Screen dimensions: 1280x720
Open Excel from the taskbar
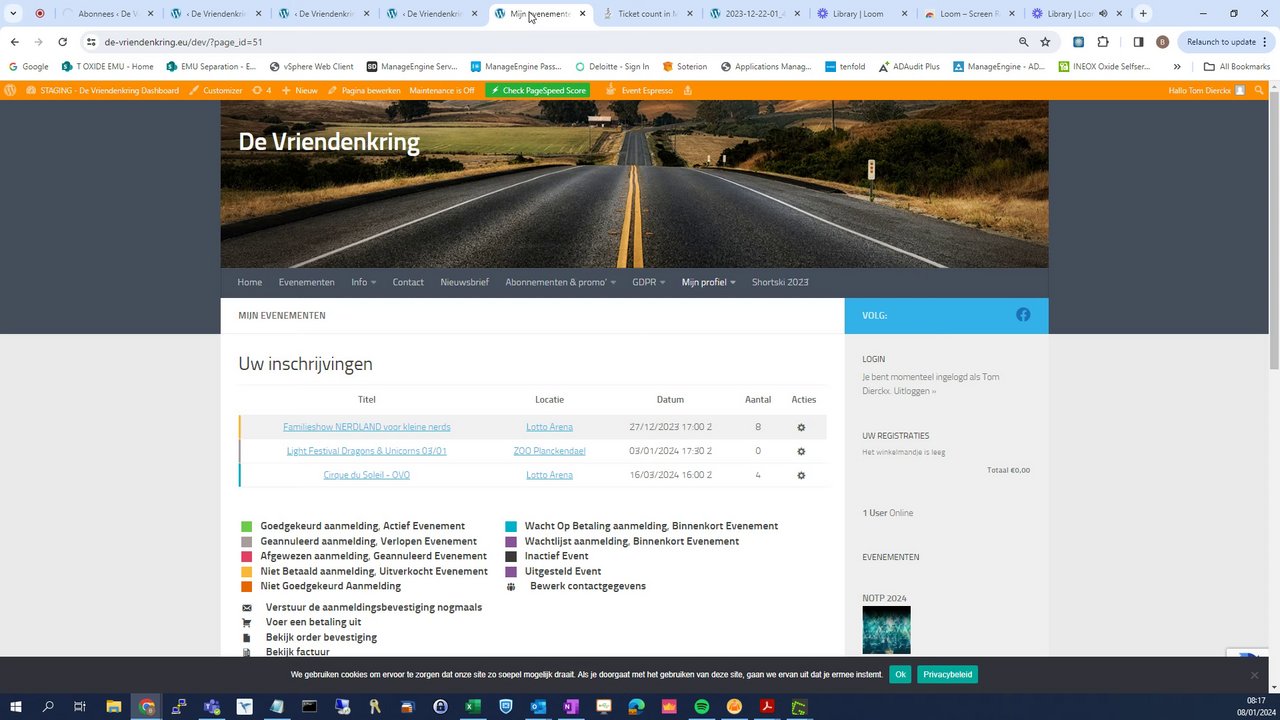(x=473, y=707)
